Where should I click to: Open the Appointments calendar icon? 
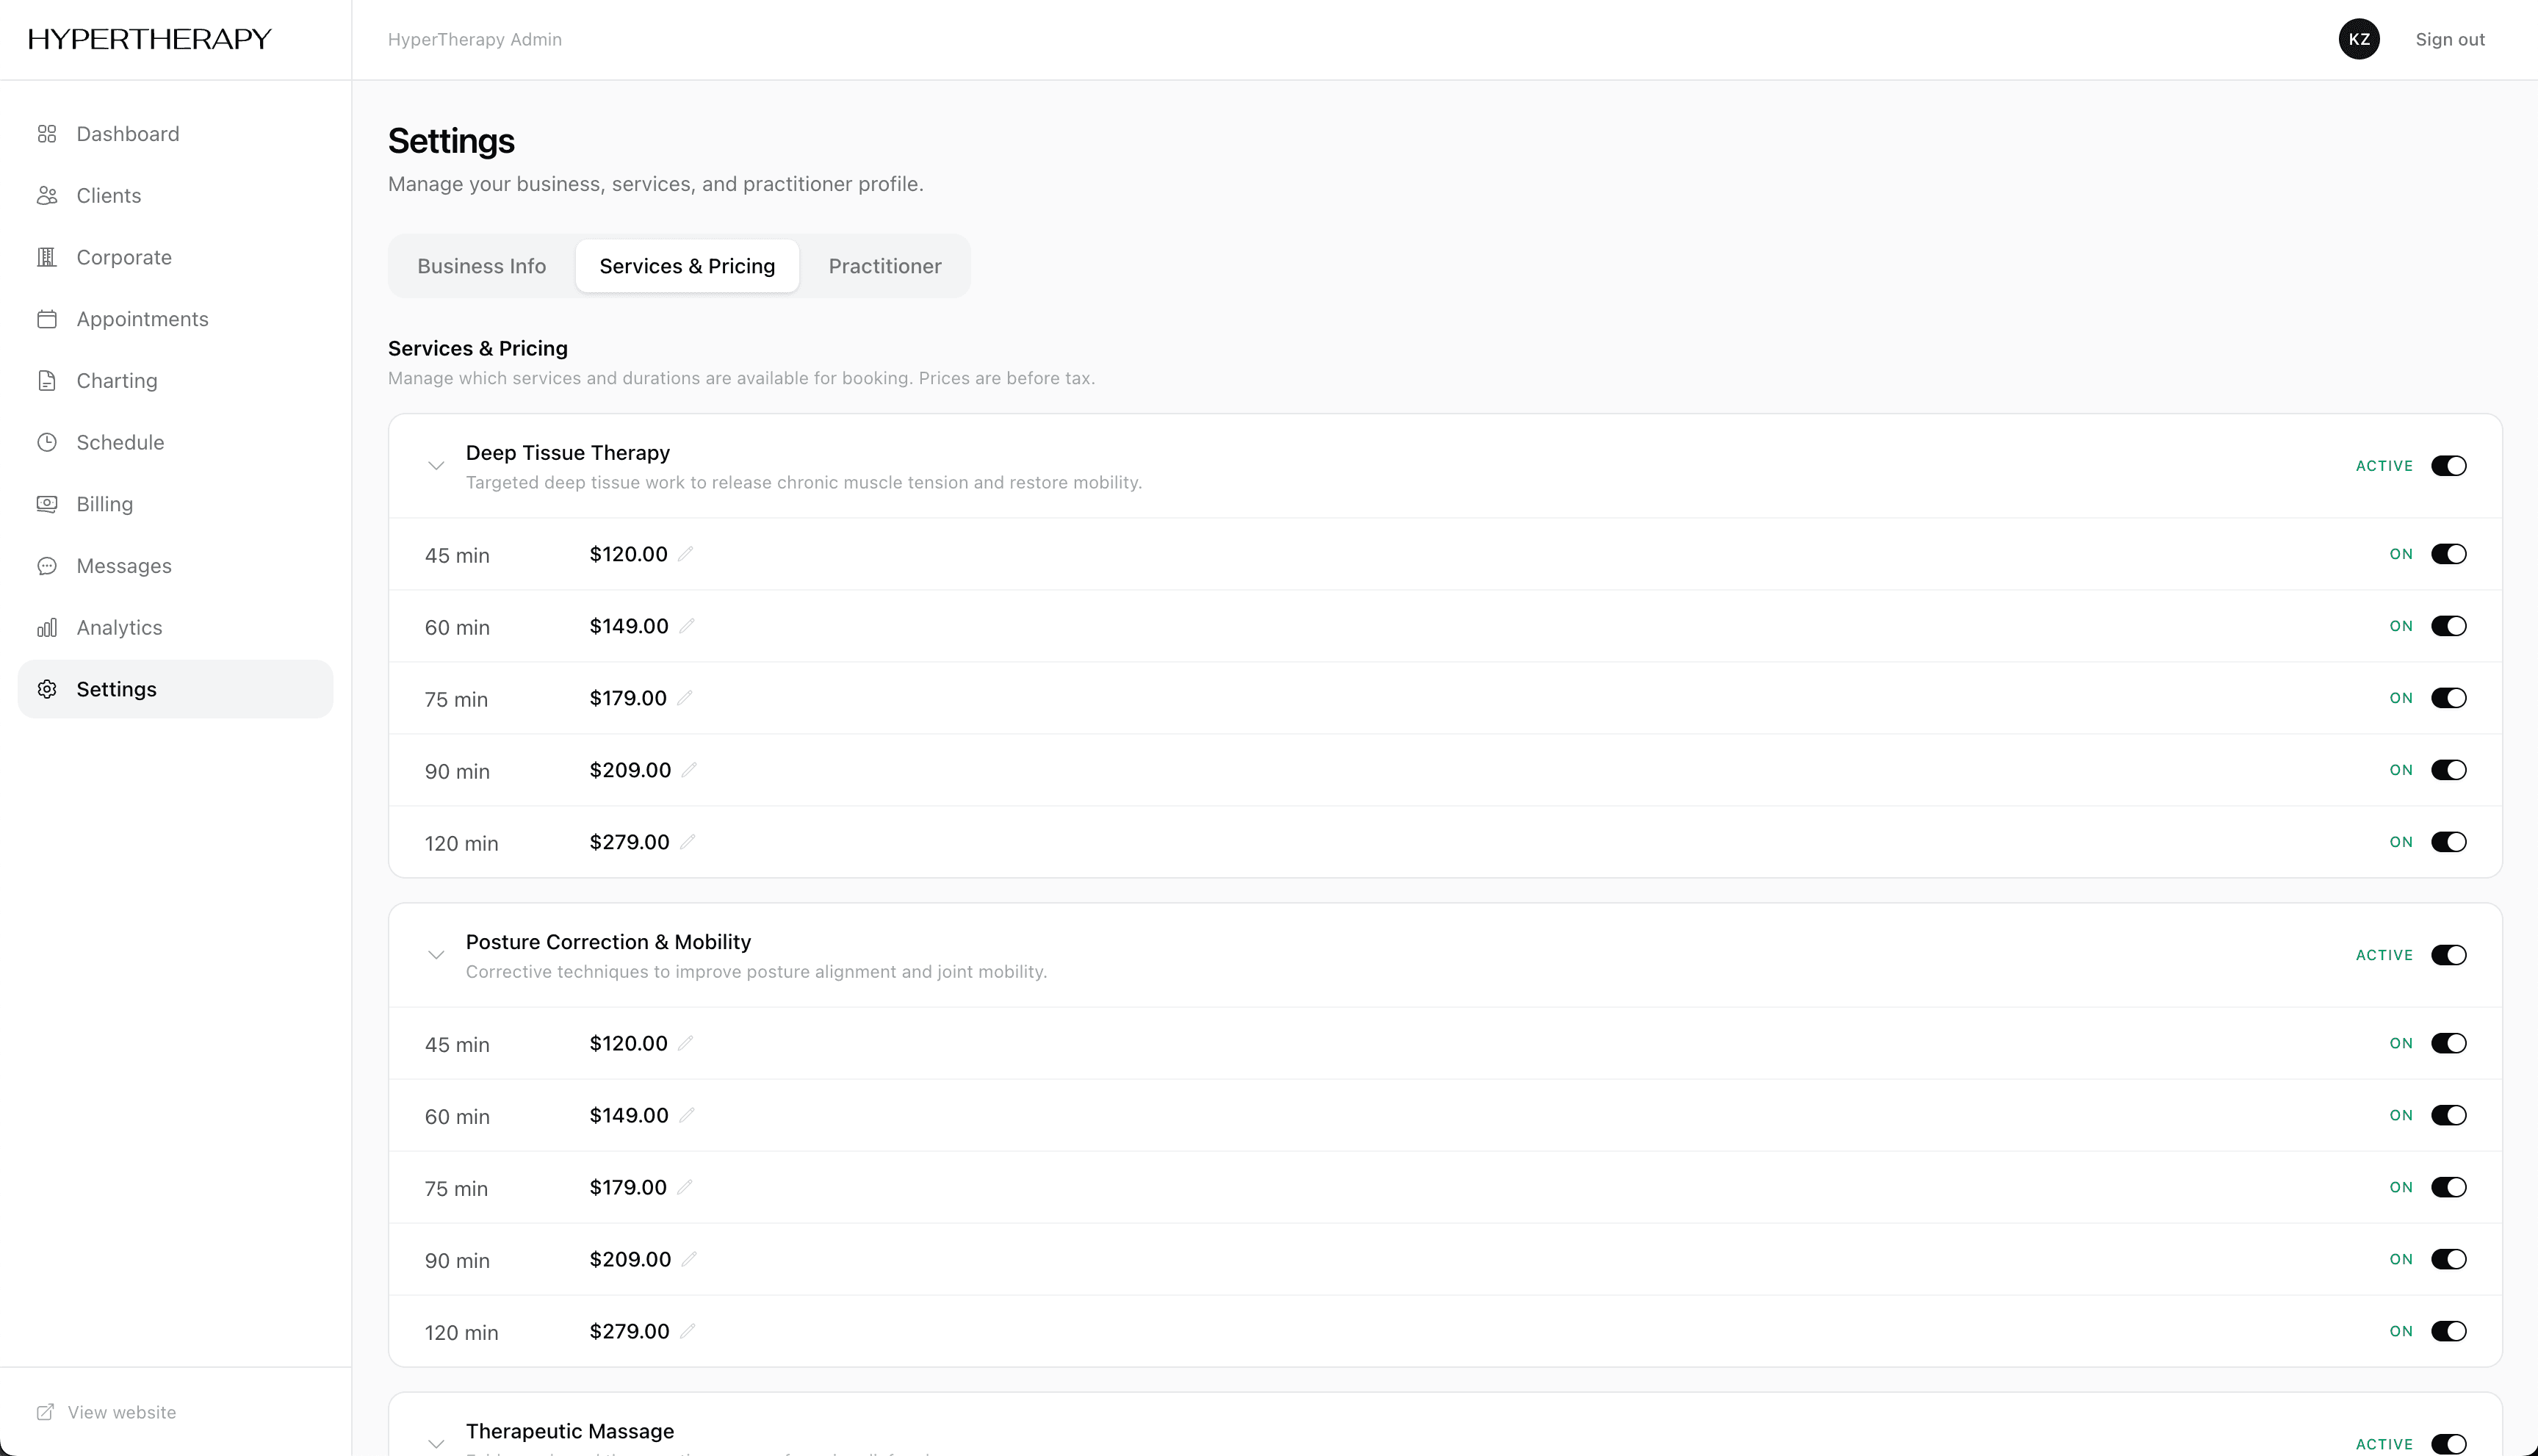[x=47, y=319]
